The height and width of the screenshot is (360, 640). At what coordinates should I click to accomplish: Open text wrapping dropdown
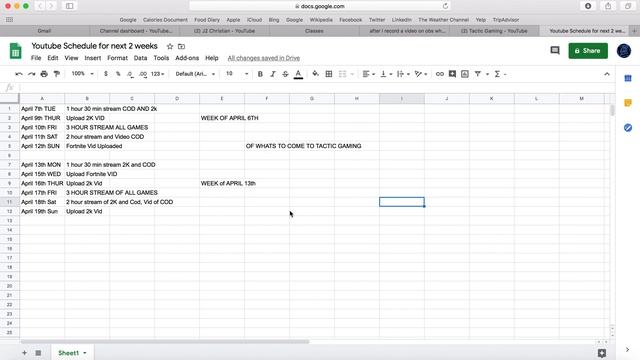coord(403,74)
